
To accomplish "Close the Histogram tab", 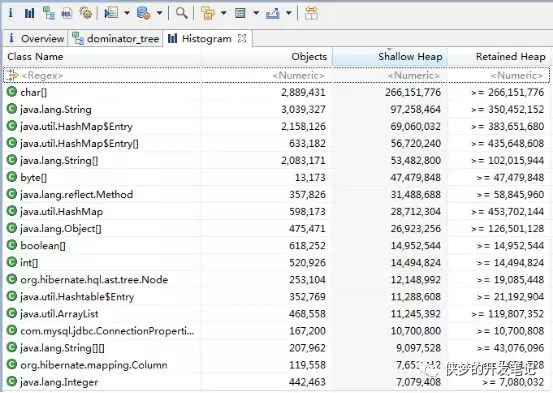I will [242, 38].
